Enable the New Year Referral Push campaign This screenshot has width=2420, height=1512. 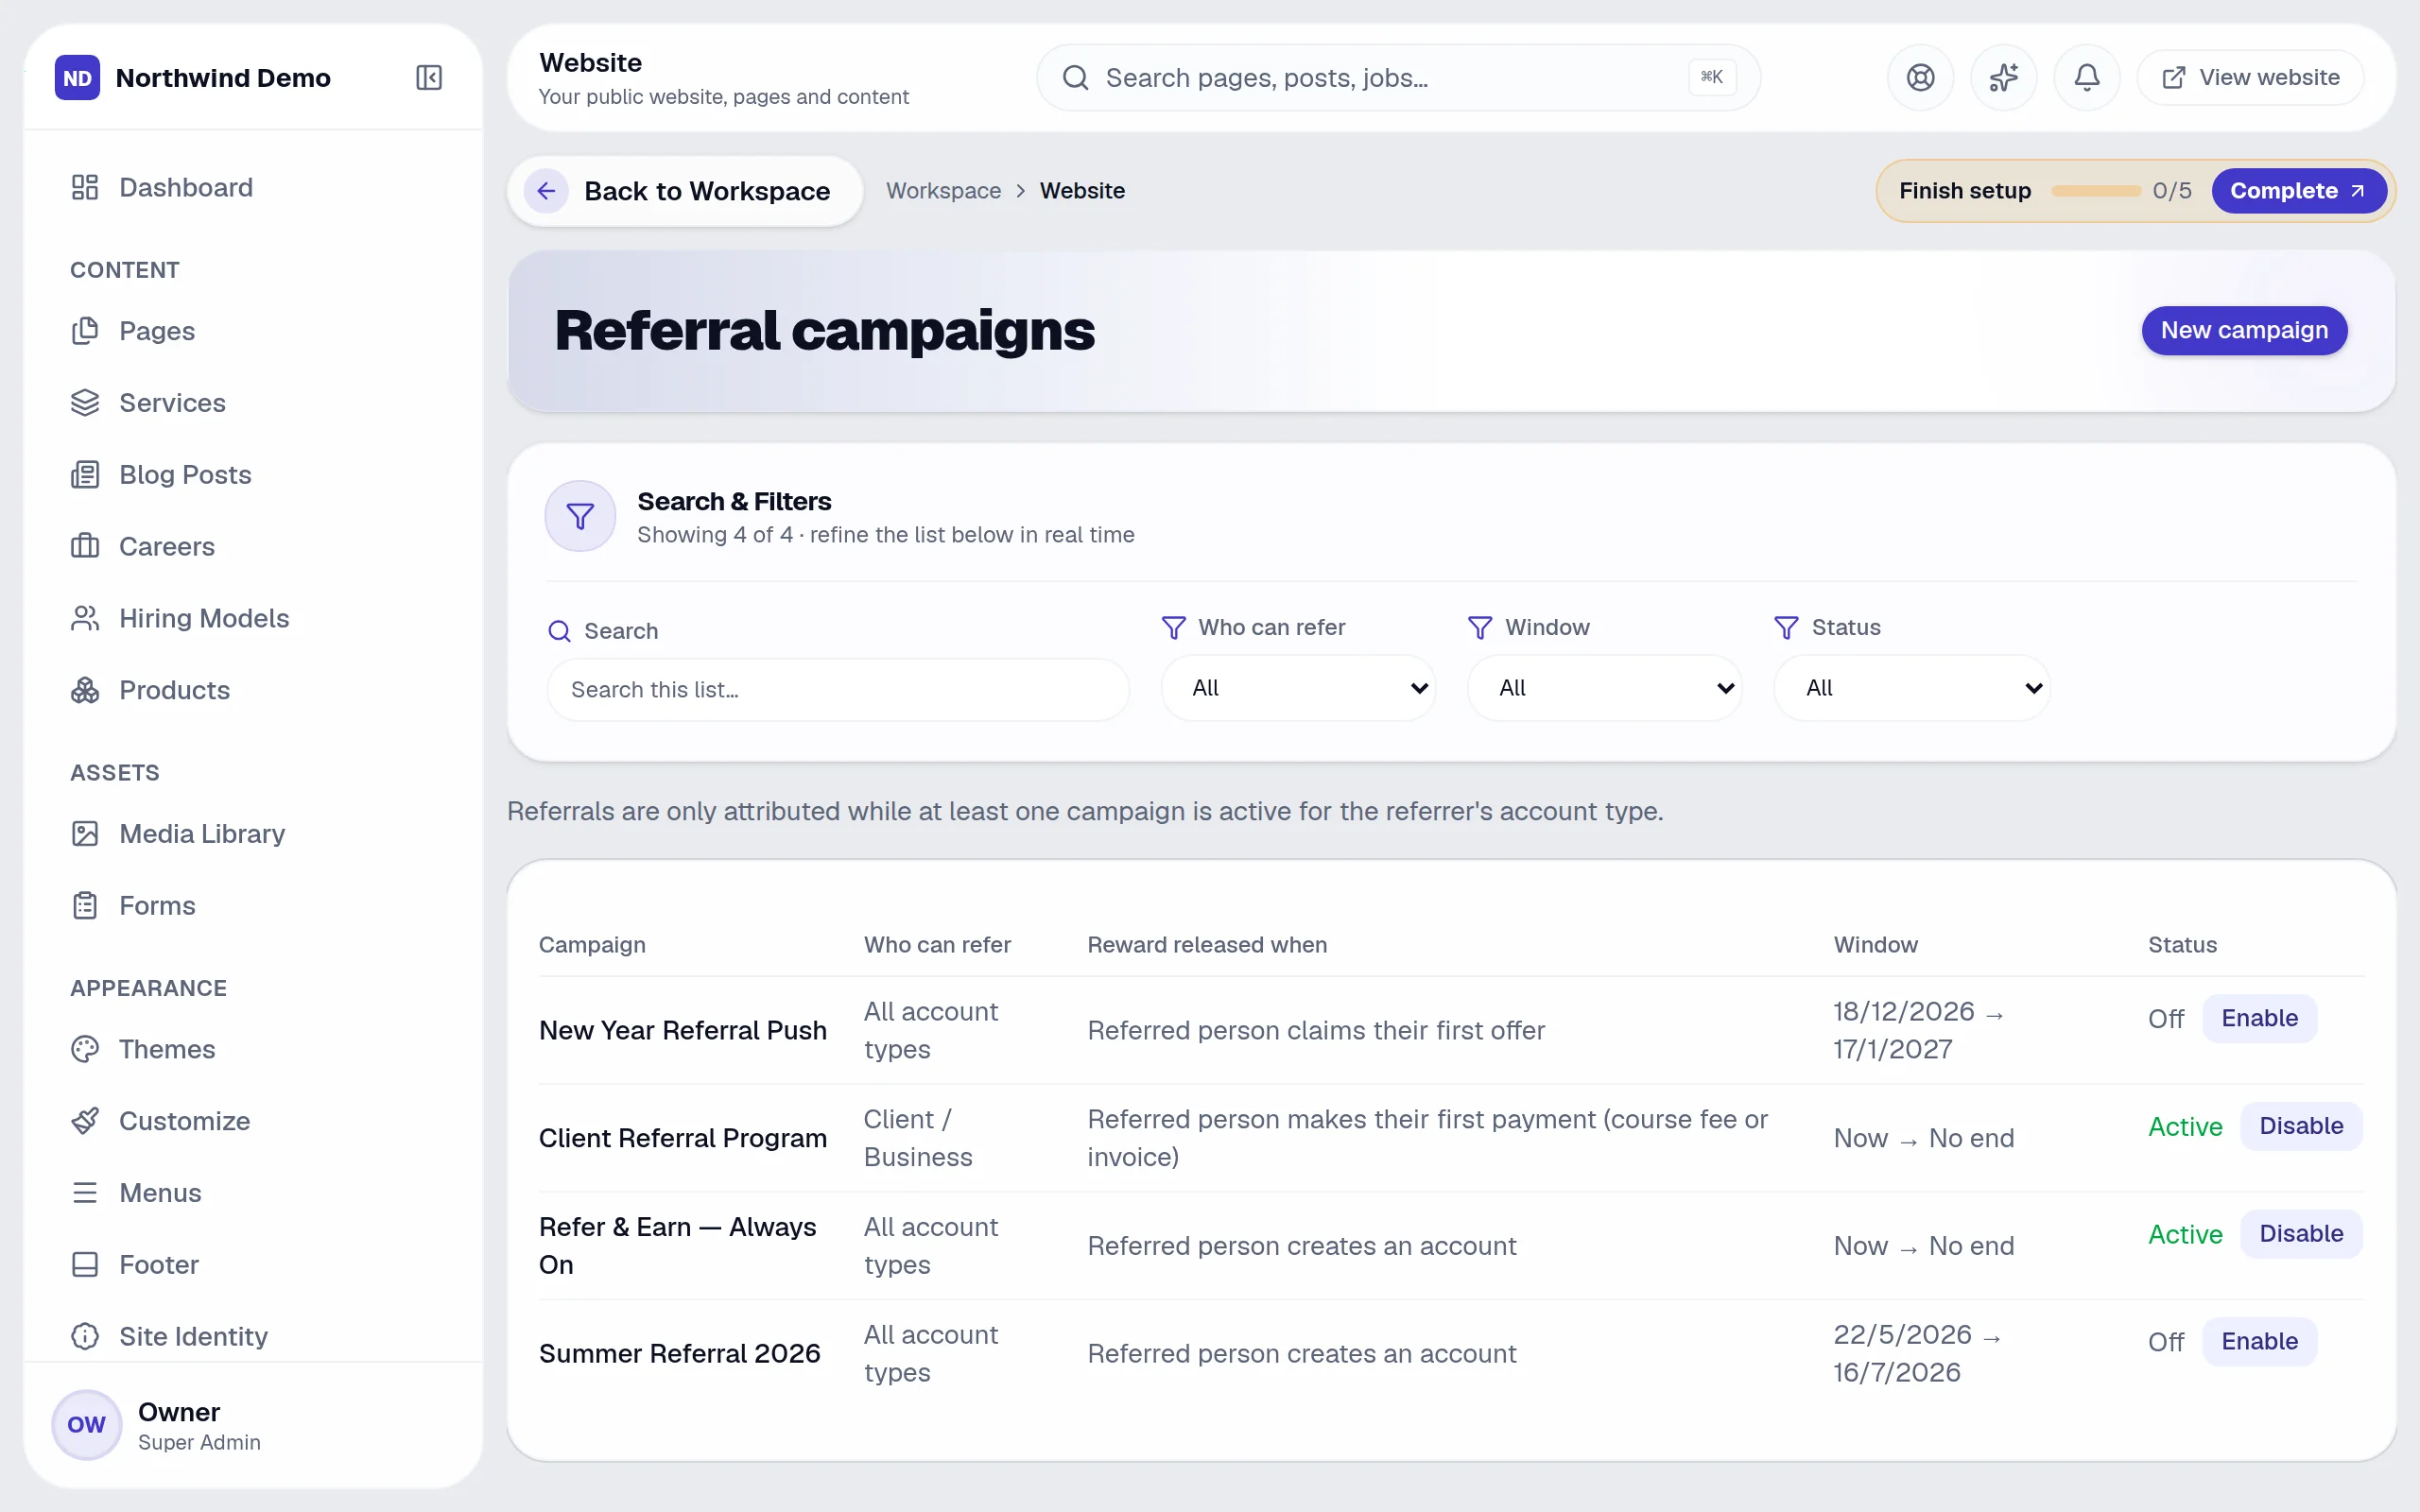(x=2259, y=1018)
